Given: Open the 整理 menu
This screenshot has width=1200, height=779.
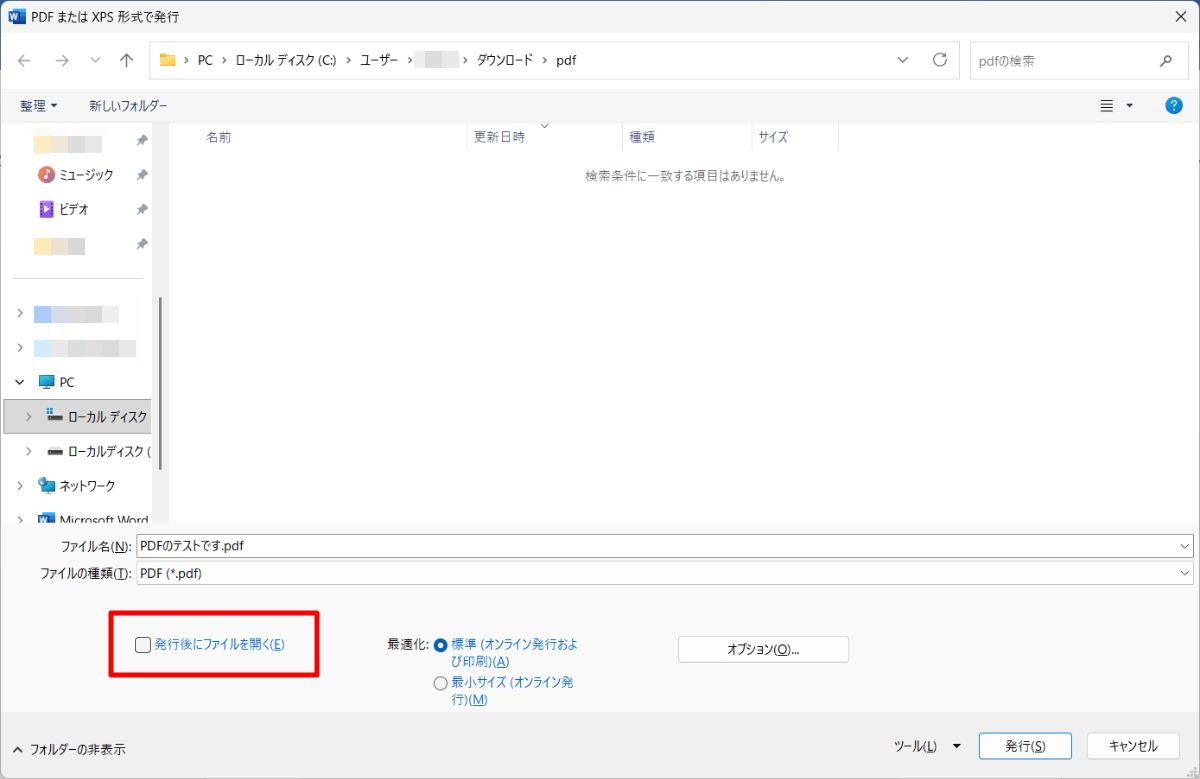Looking at the screenshot, I should click(39, 105).
